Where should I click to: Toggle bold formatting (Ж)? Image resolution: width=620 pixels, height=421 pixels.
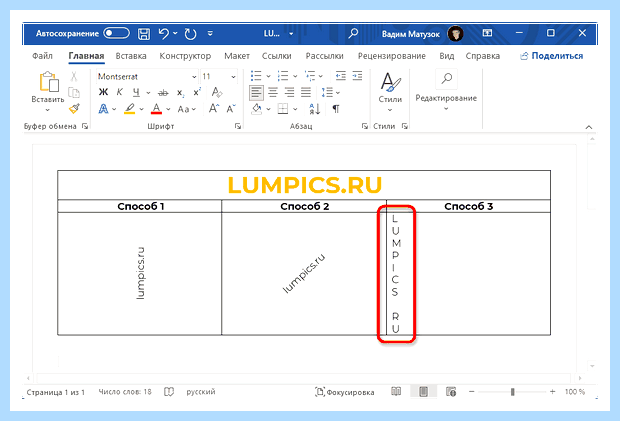[103, 92]
